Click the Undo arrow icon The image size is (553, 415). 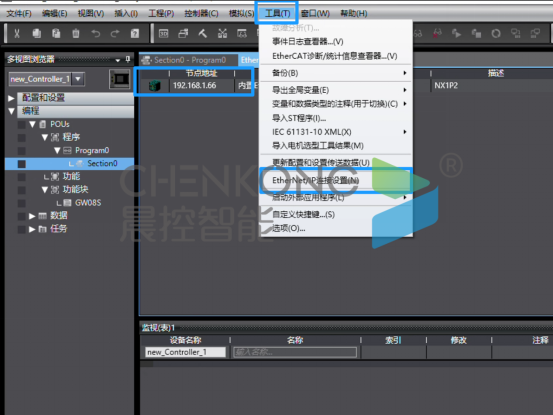[96, 33]
